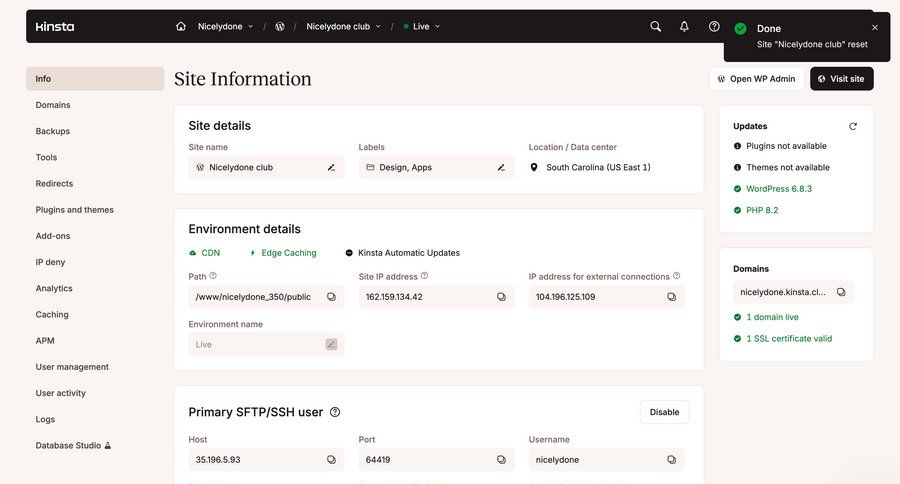Open Logs in the sidebar

click(x=45, y=420)
